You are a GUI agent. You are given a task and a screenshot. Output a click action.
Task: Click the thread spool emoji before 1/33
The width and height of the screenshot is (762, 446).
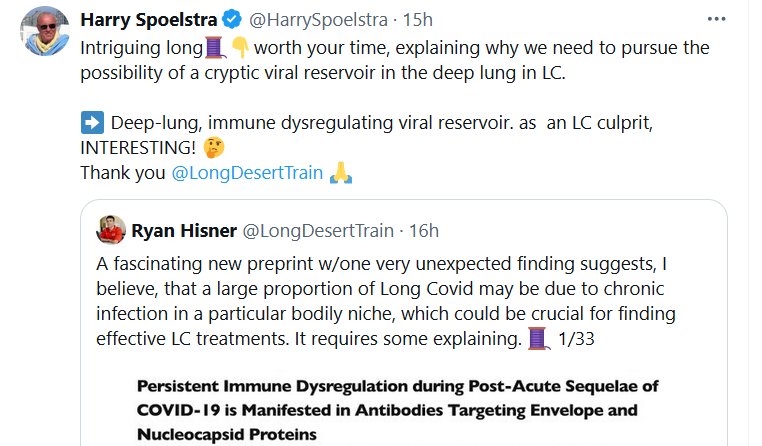pos(538,339)
